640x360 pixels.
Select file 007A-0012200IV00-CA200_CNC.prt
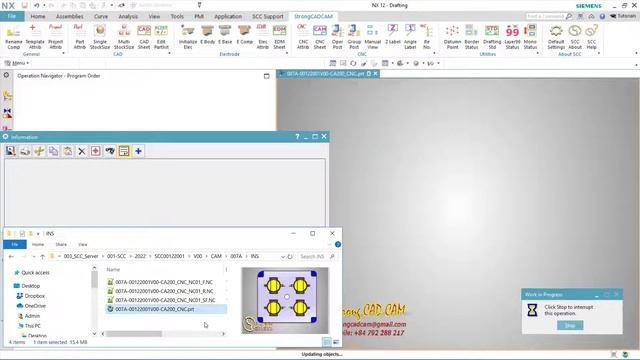pyautogui.click(x=166, y=309)
